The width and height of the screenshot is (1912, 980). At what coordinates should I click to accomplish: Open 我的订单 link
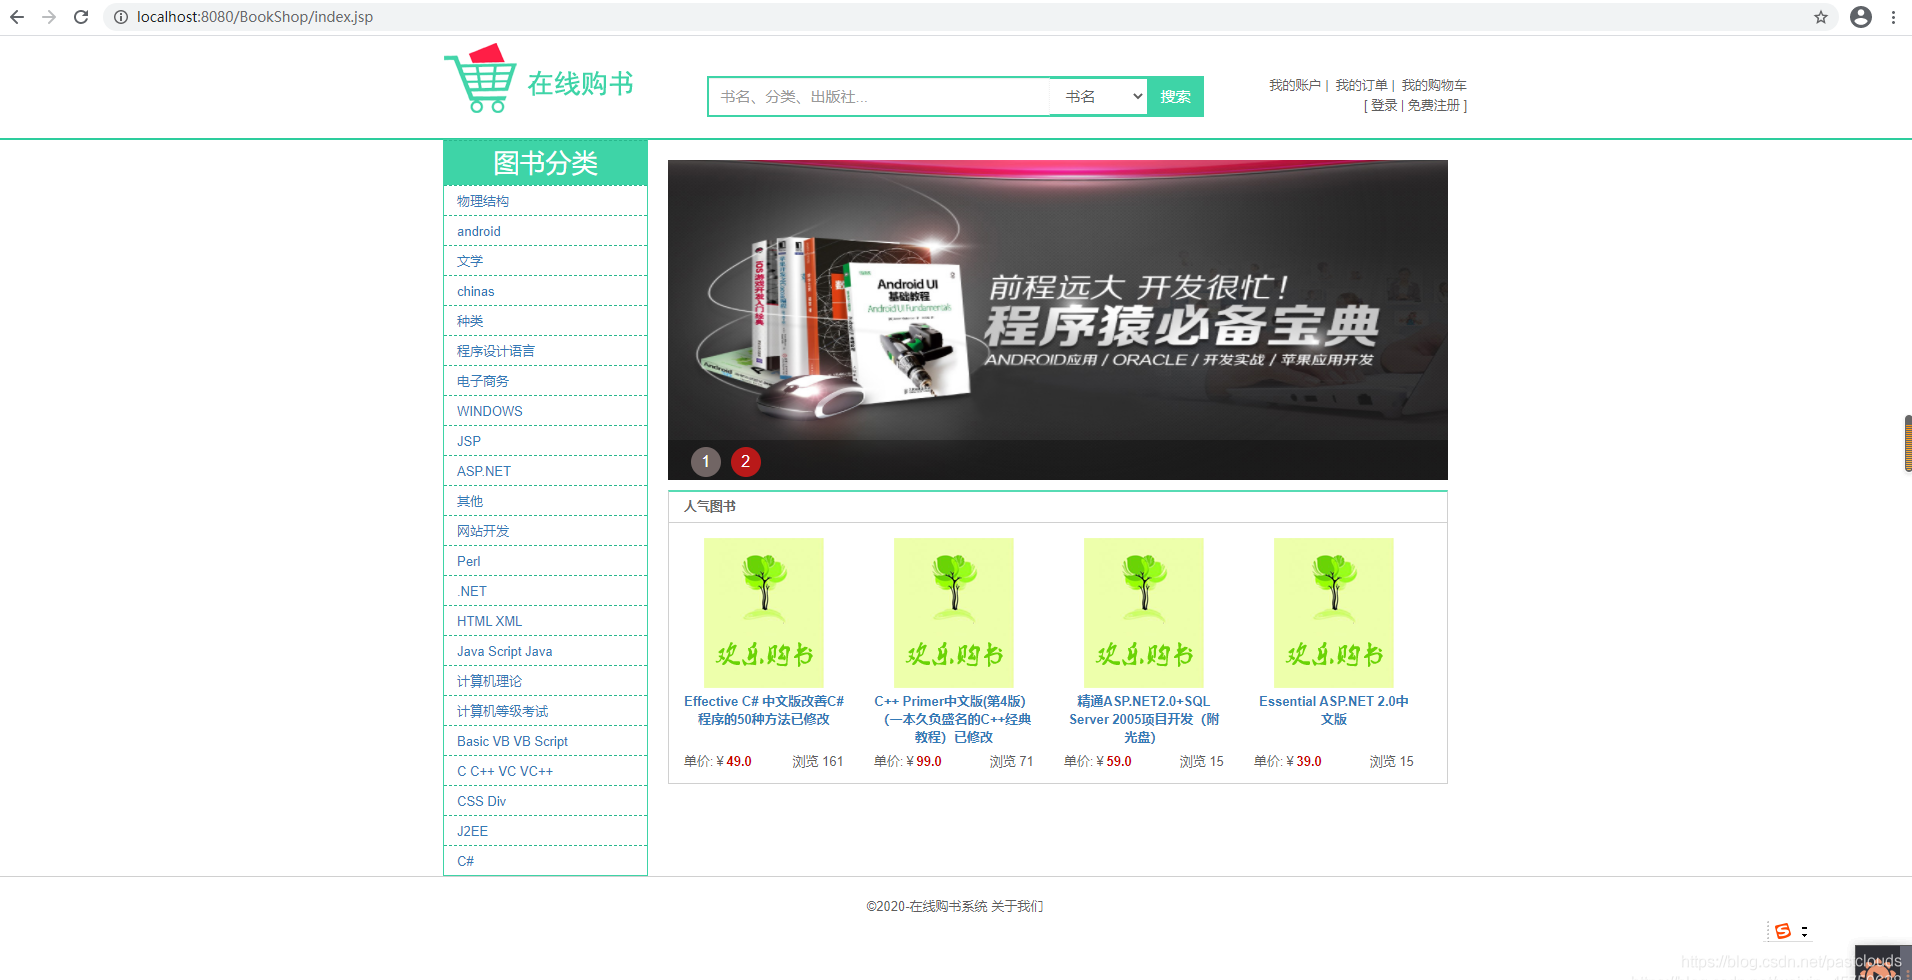click(1361, 85)
